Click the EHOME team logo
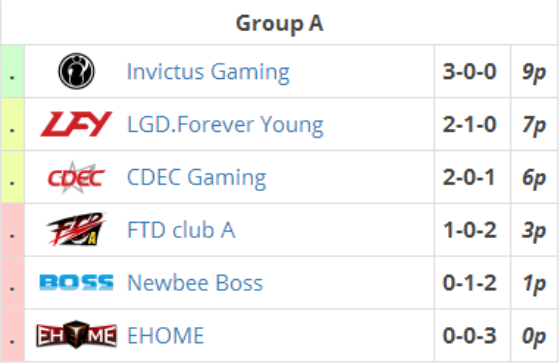This screenshot has height=364, width=560. (76, 335)
